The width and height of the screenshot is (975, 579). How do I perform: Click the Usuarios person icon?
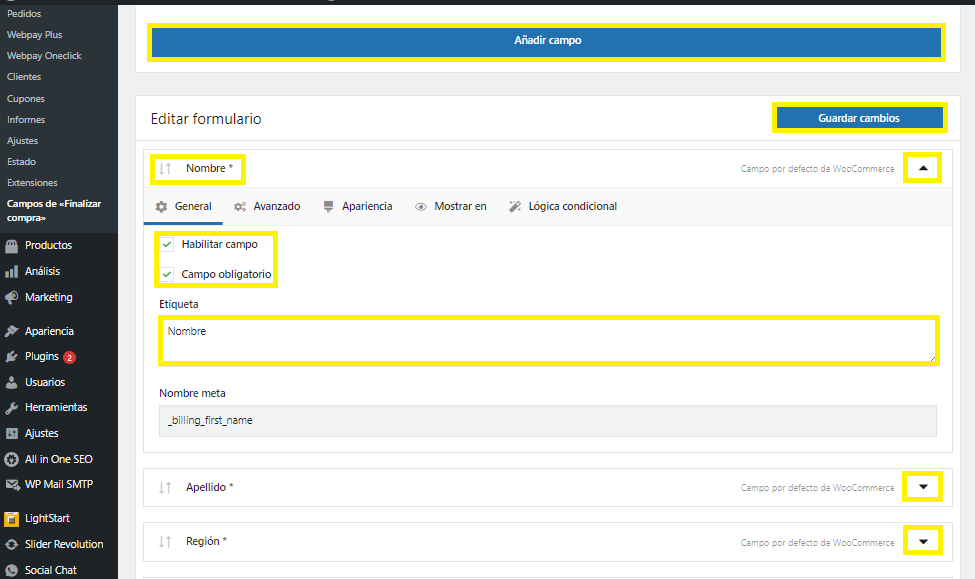pos(12,383)
